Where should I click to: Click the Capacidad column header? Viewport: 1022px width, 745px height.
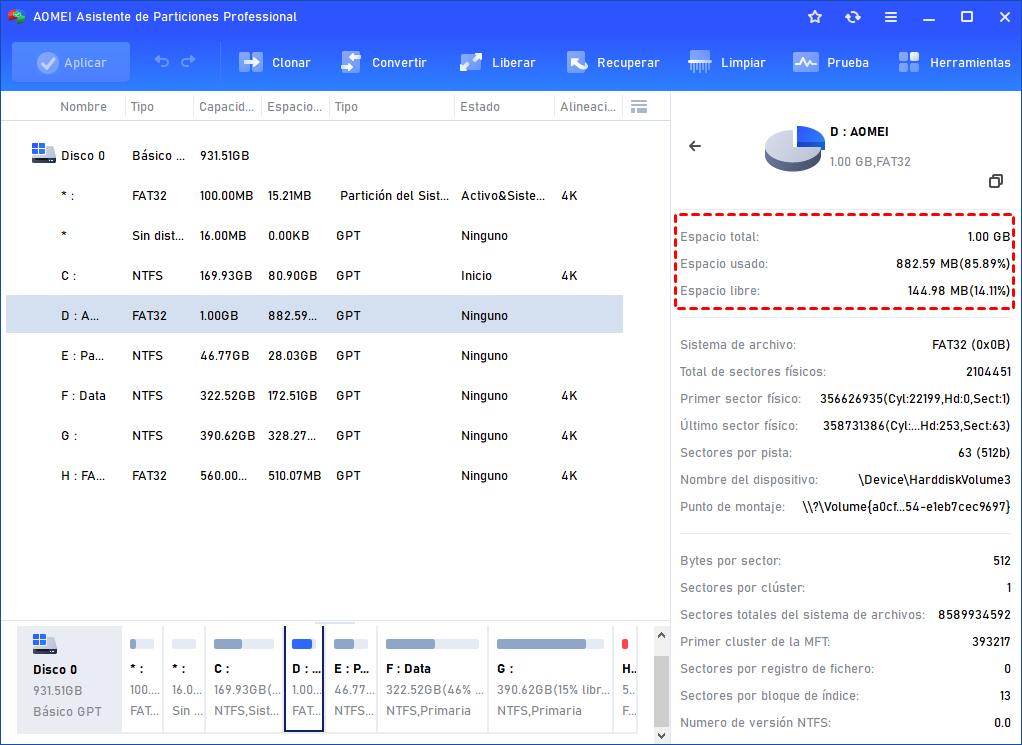click(228, 107)
